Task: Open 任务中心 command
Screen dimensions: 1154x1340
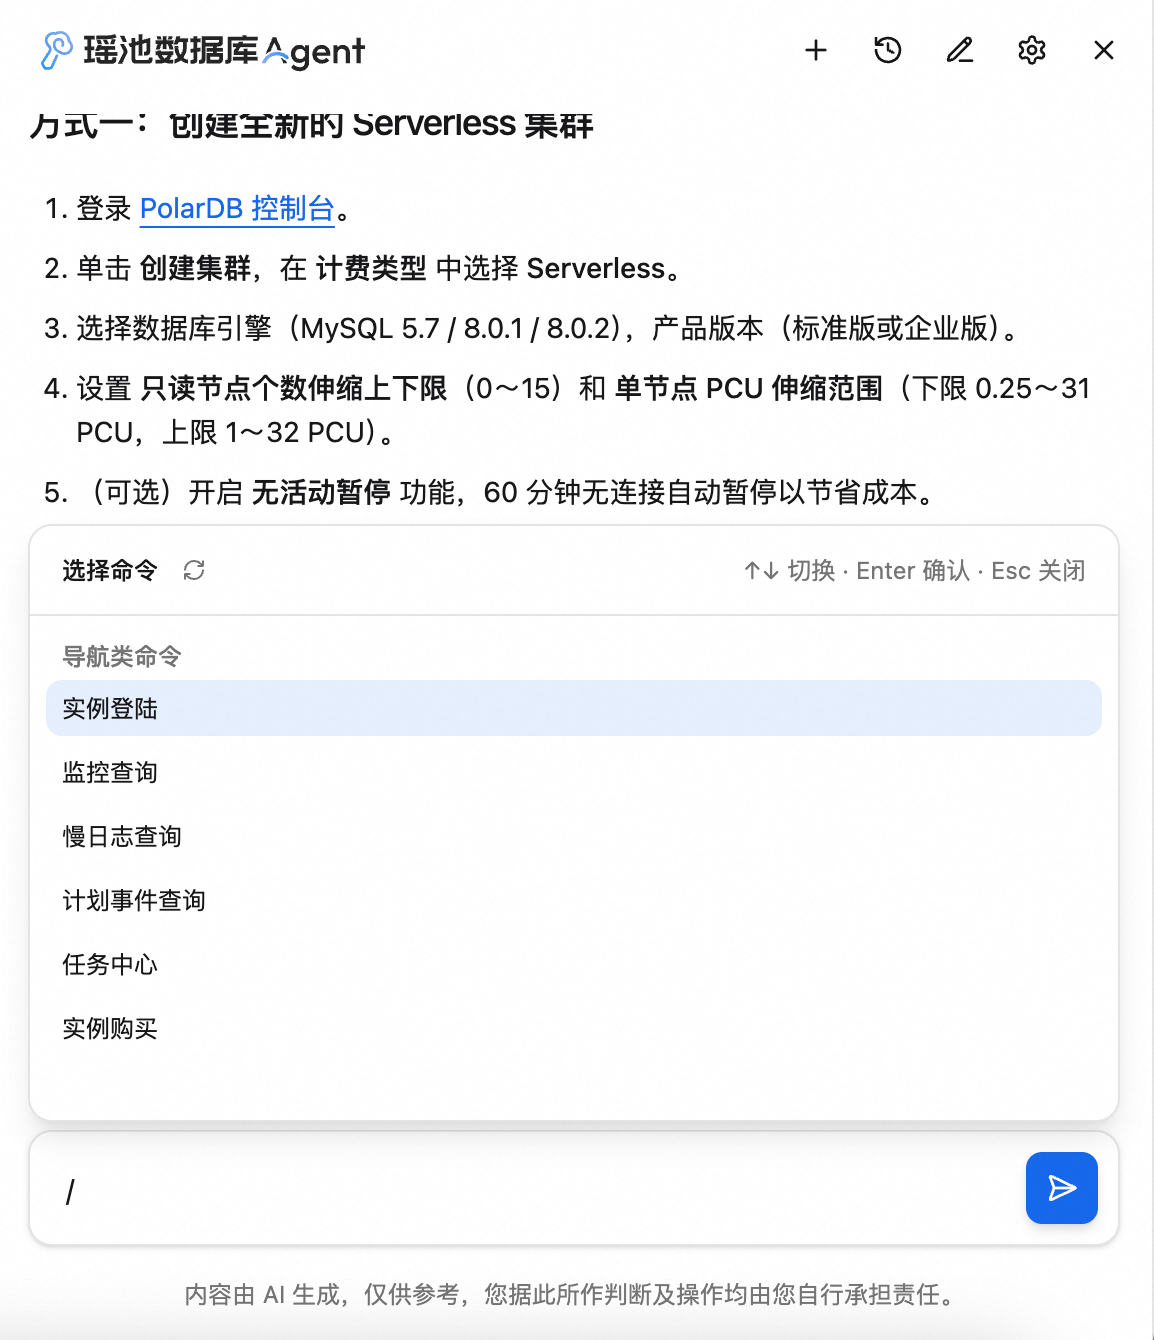Action: click(110, 964)
